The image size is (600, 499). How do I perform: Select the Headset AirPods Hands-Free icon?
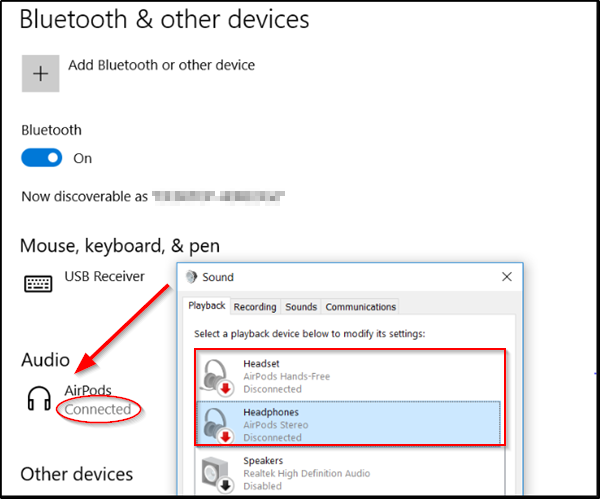click(216, 374)
